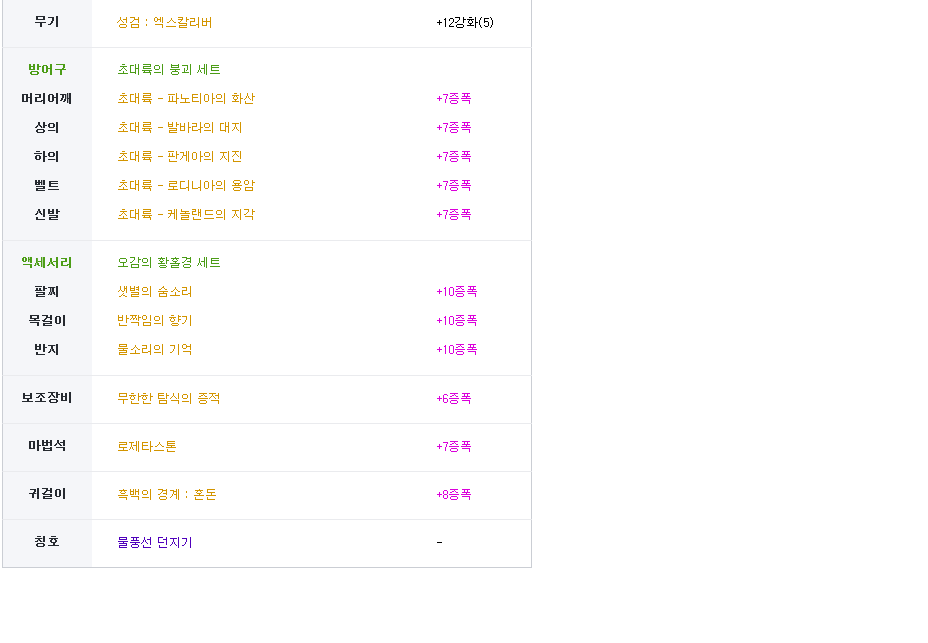This screenshot has height=643, width=928.
Task: Select 초대륙 - 판게아의 지진 bottom item
Action: pos(179,156)
